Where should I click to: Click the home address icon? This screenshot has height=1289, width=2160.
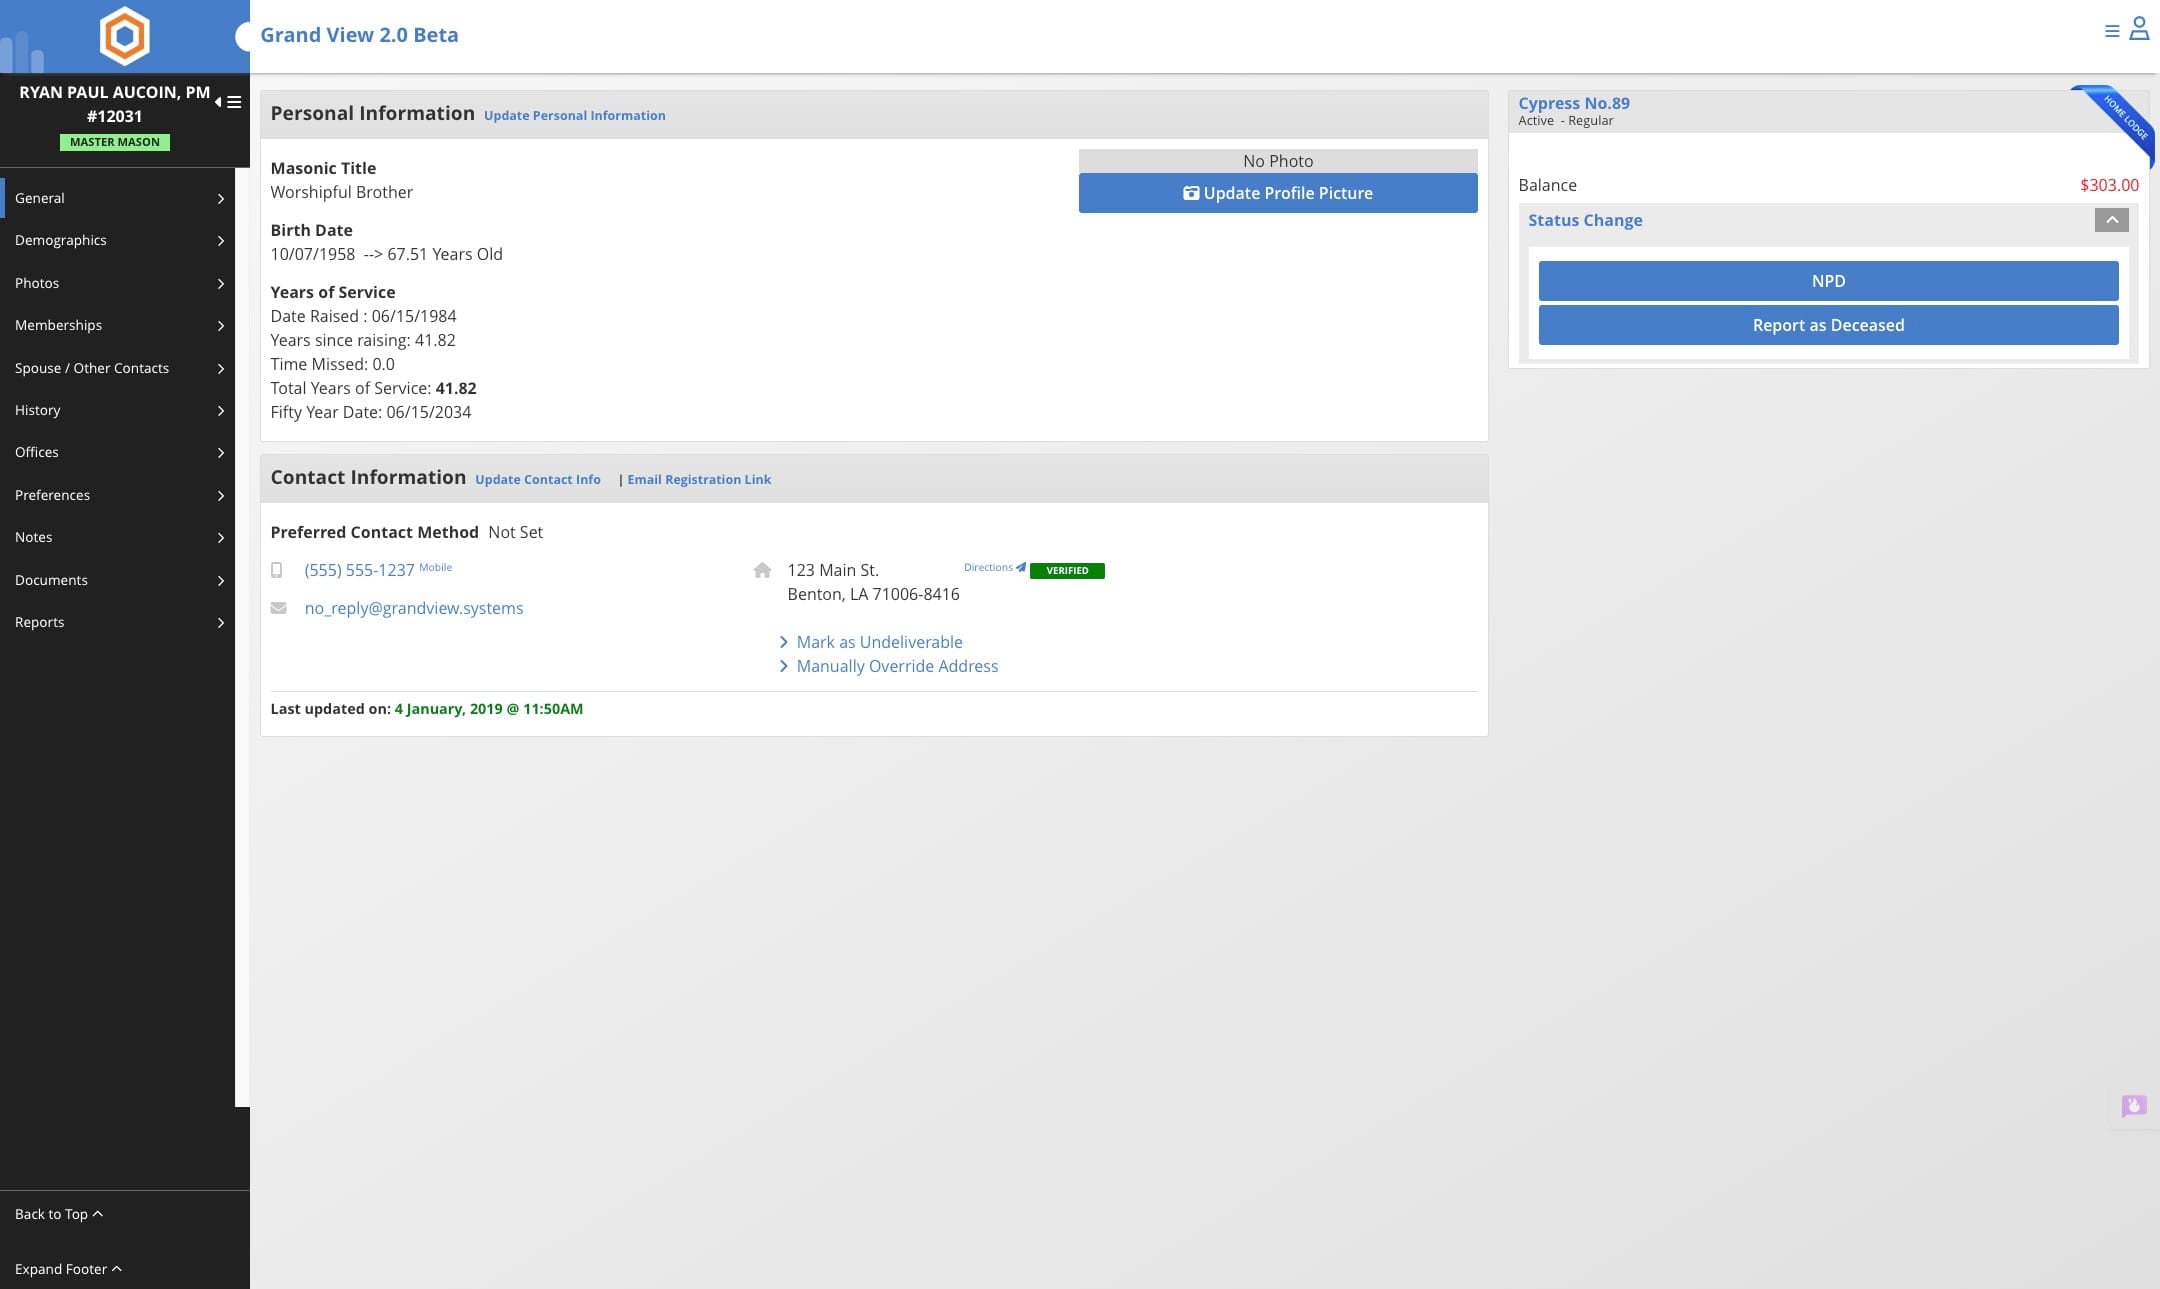[762, 570]
